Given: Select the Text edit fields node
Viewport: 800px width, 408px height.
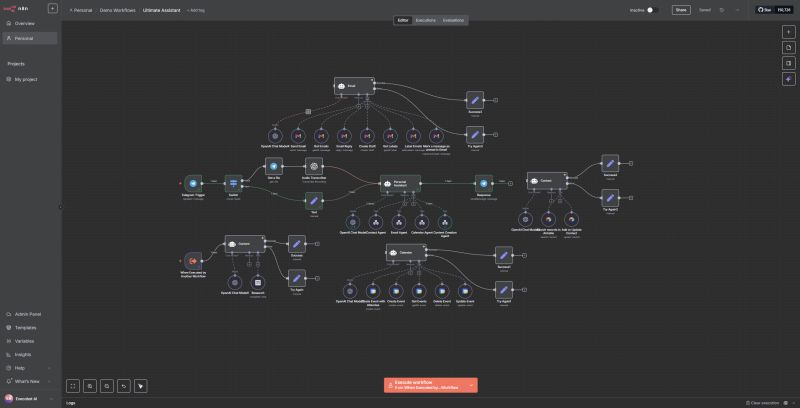Looking at the screenshot, I should (314, 201).
